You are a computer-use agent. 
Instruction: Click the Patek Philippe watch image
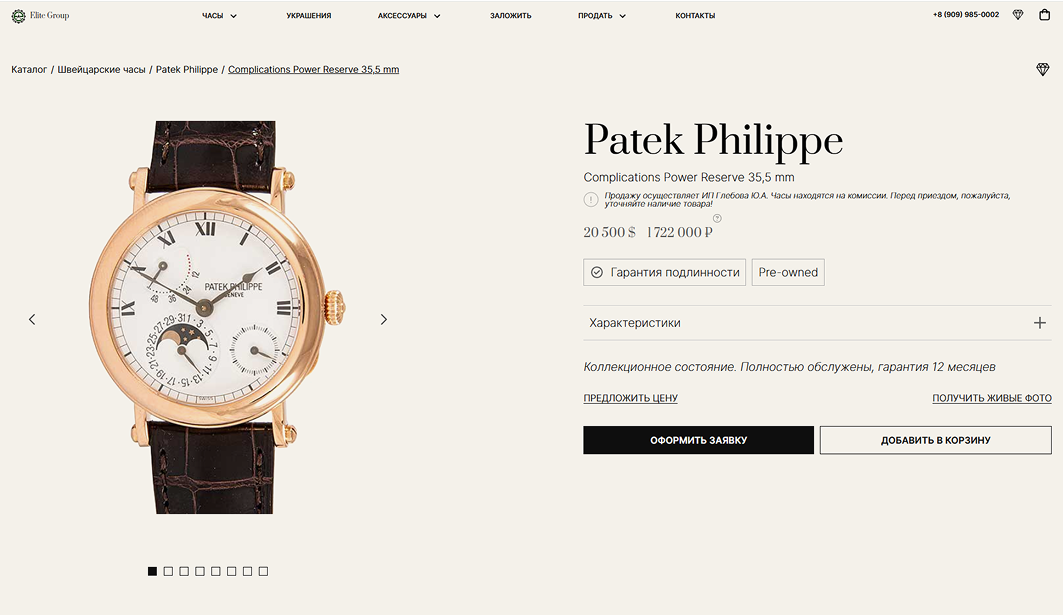(217, 317)
